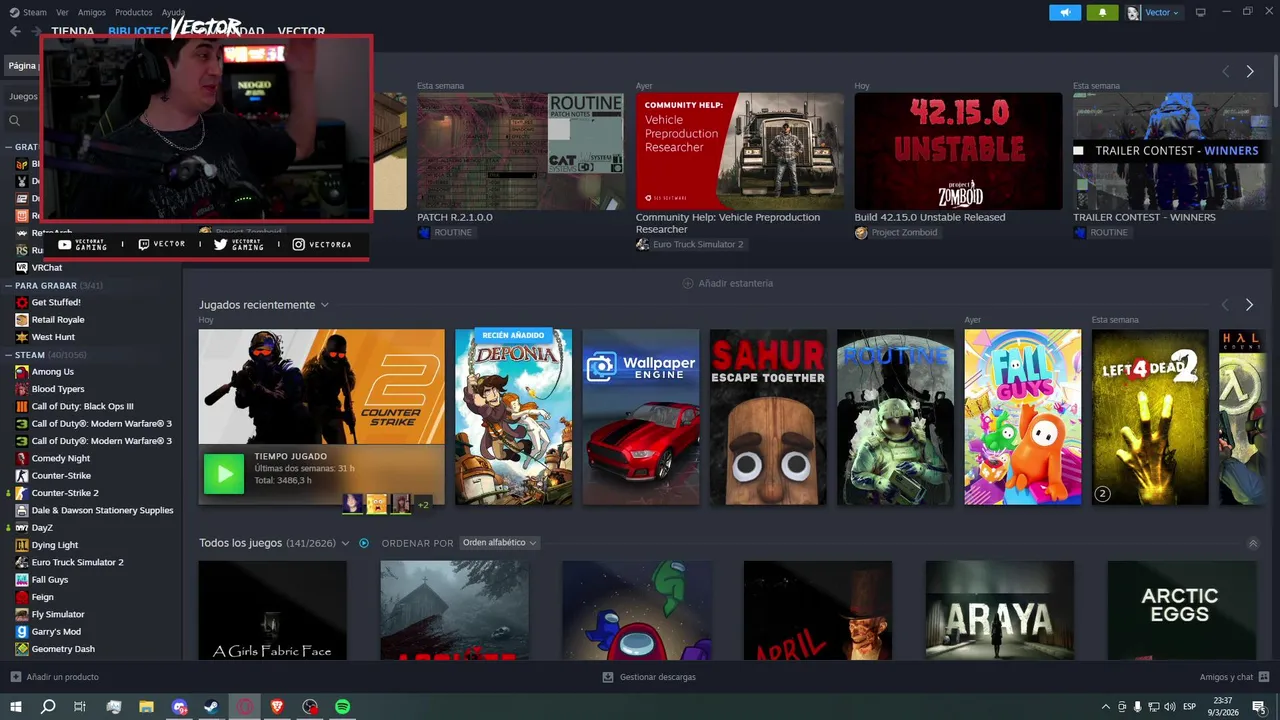This screenshot has width=1280, height=720.
Task: Open Build 42.15.0 Unstable Released news link
Action: click(930, 217)
